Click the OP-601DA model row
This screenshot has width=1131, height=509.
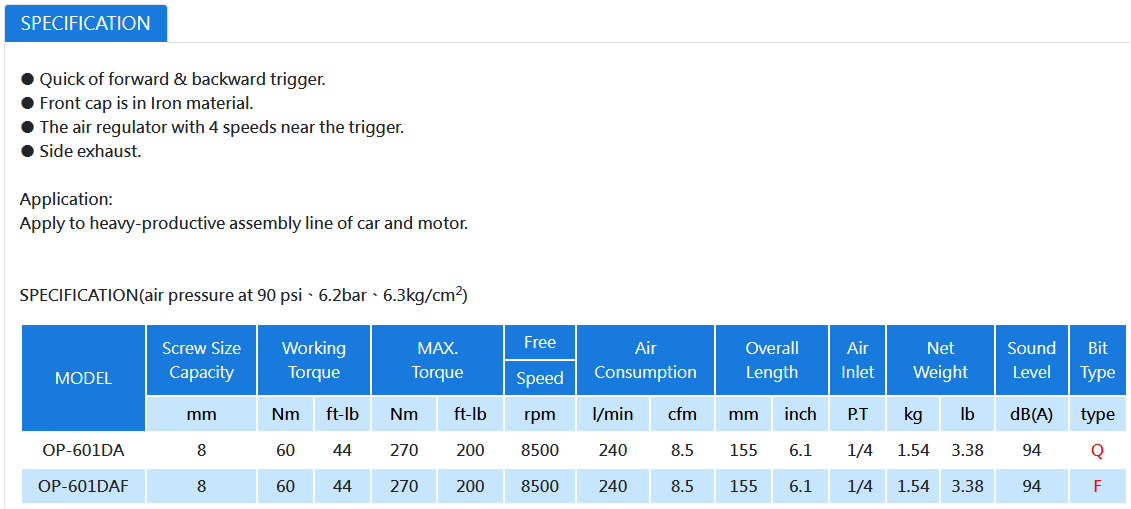574,451
